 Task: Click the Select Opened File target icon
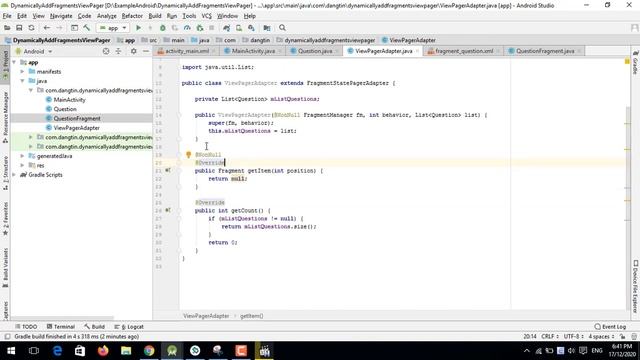coord(106,51)
